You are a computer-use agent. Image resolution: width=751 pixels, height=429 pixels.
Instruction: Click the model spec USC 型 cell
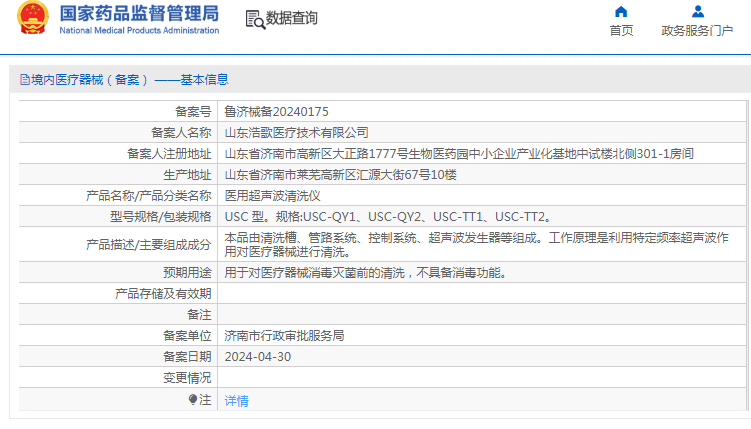[388, 217]
